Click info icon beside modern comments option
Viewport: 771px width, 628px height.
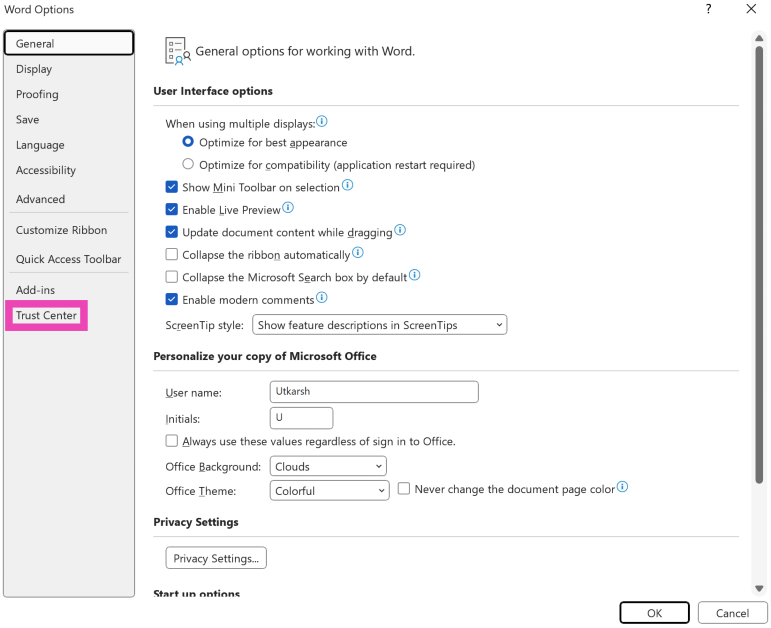pyautogui.click(x=322, y=298)
